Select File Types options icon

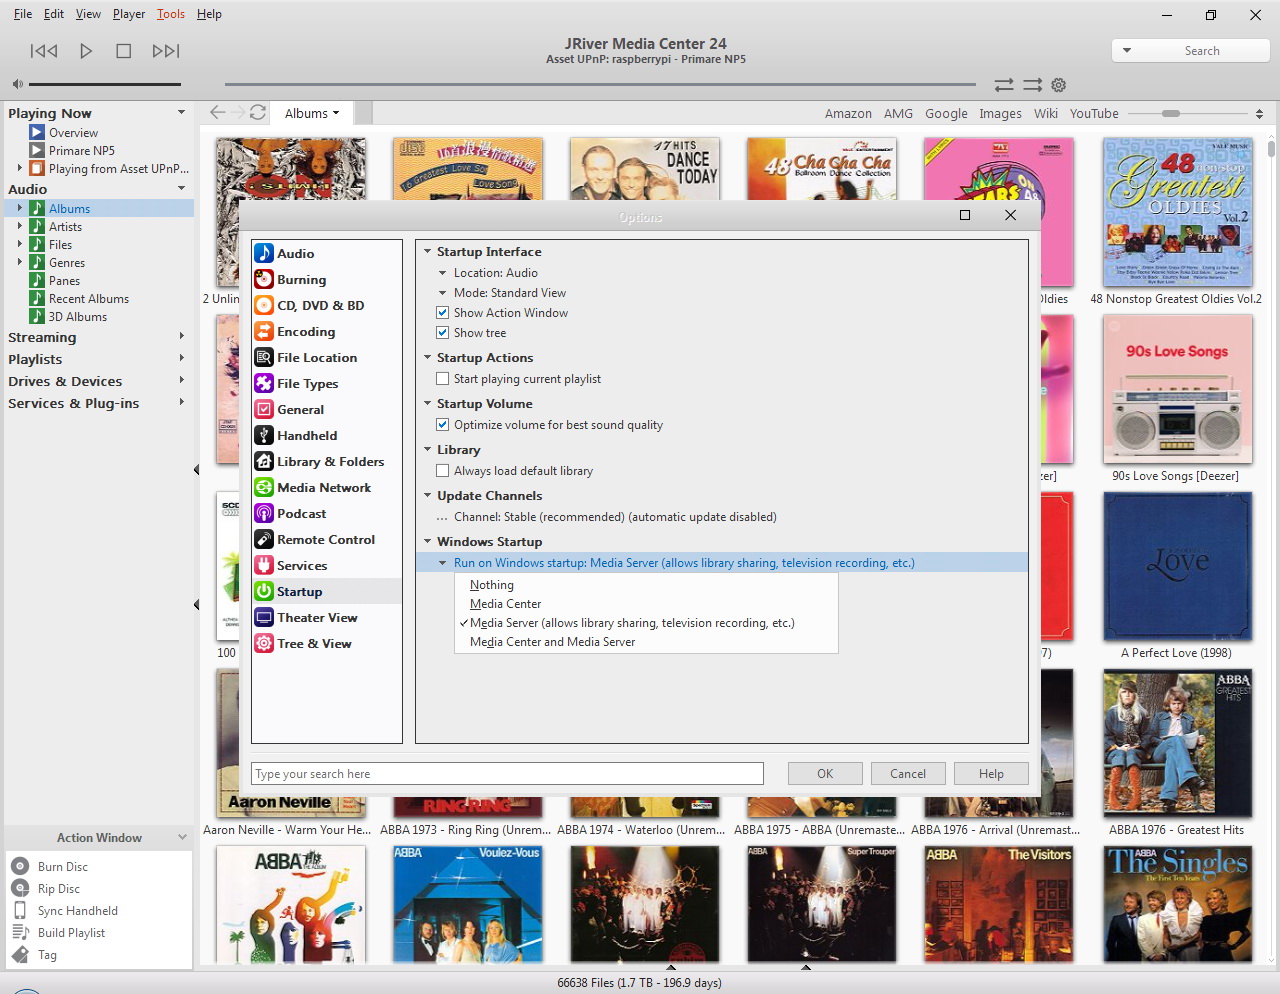pyautogui.click(x=264, y=384)
